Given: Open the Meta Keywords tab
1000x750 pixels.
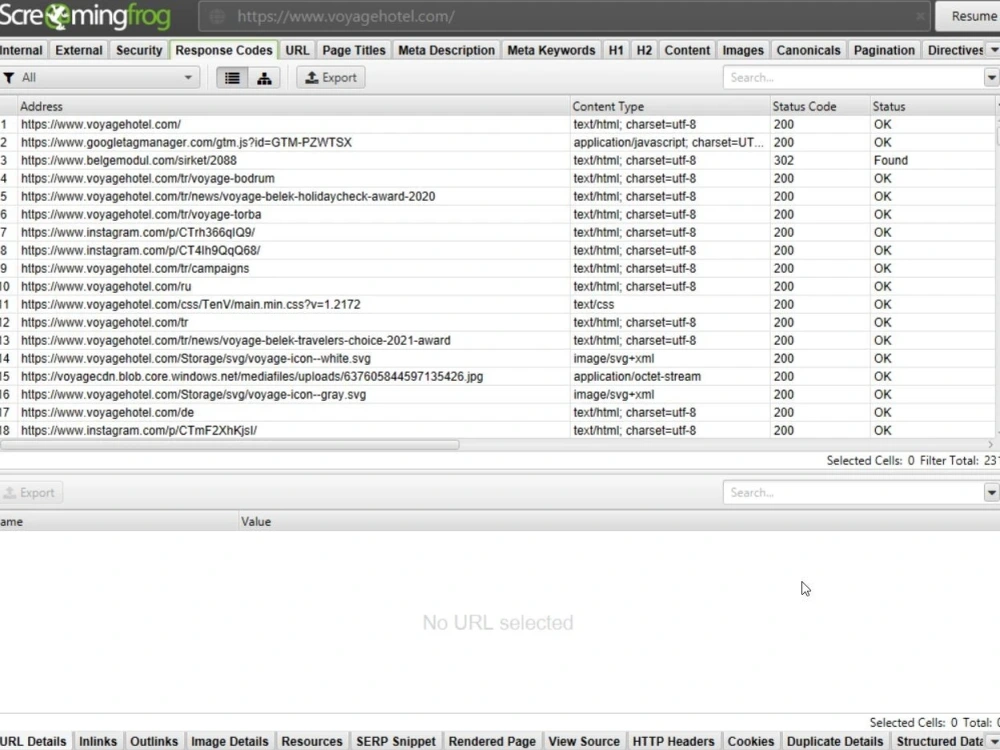Looking at the screenshot, I should pos(551,50).
